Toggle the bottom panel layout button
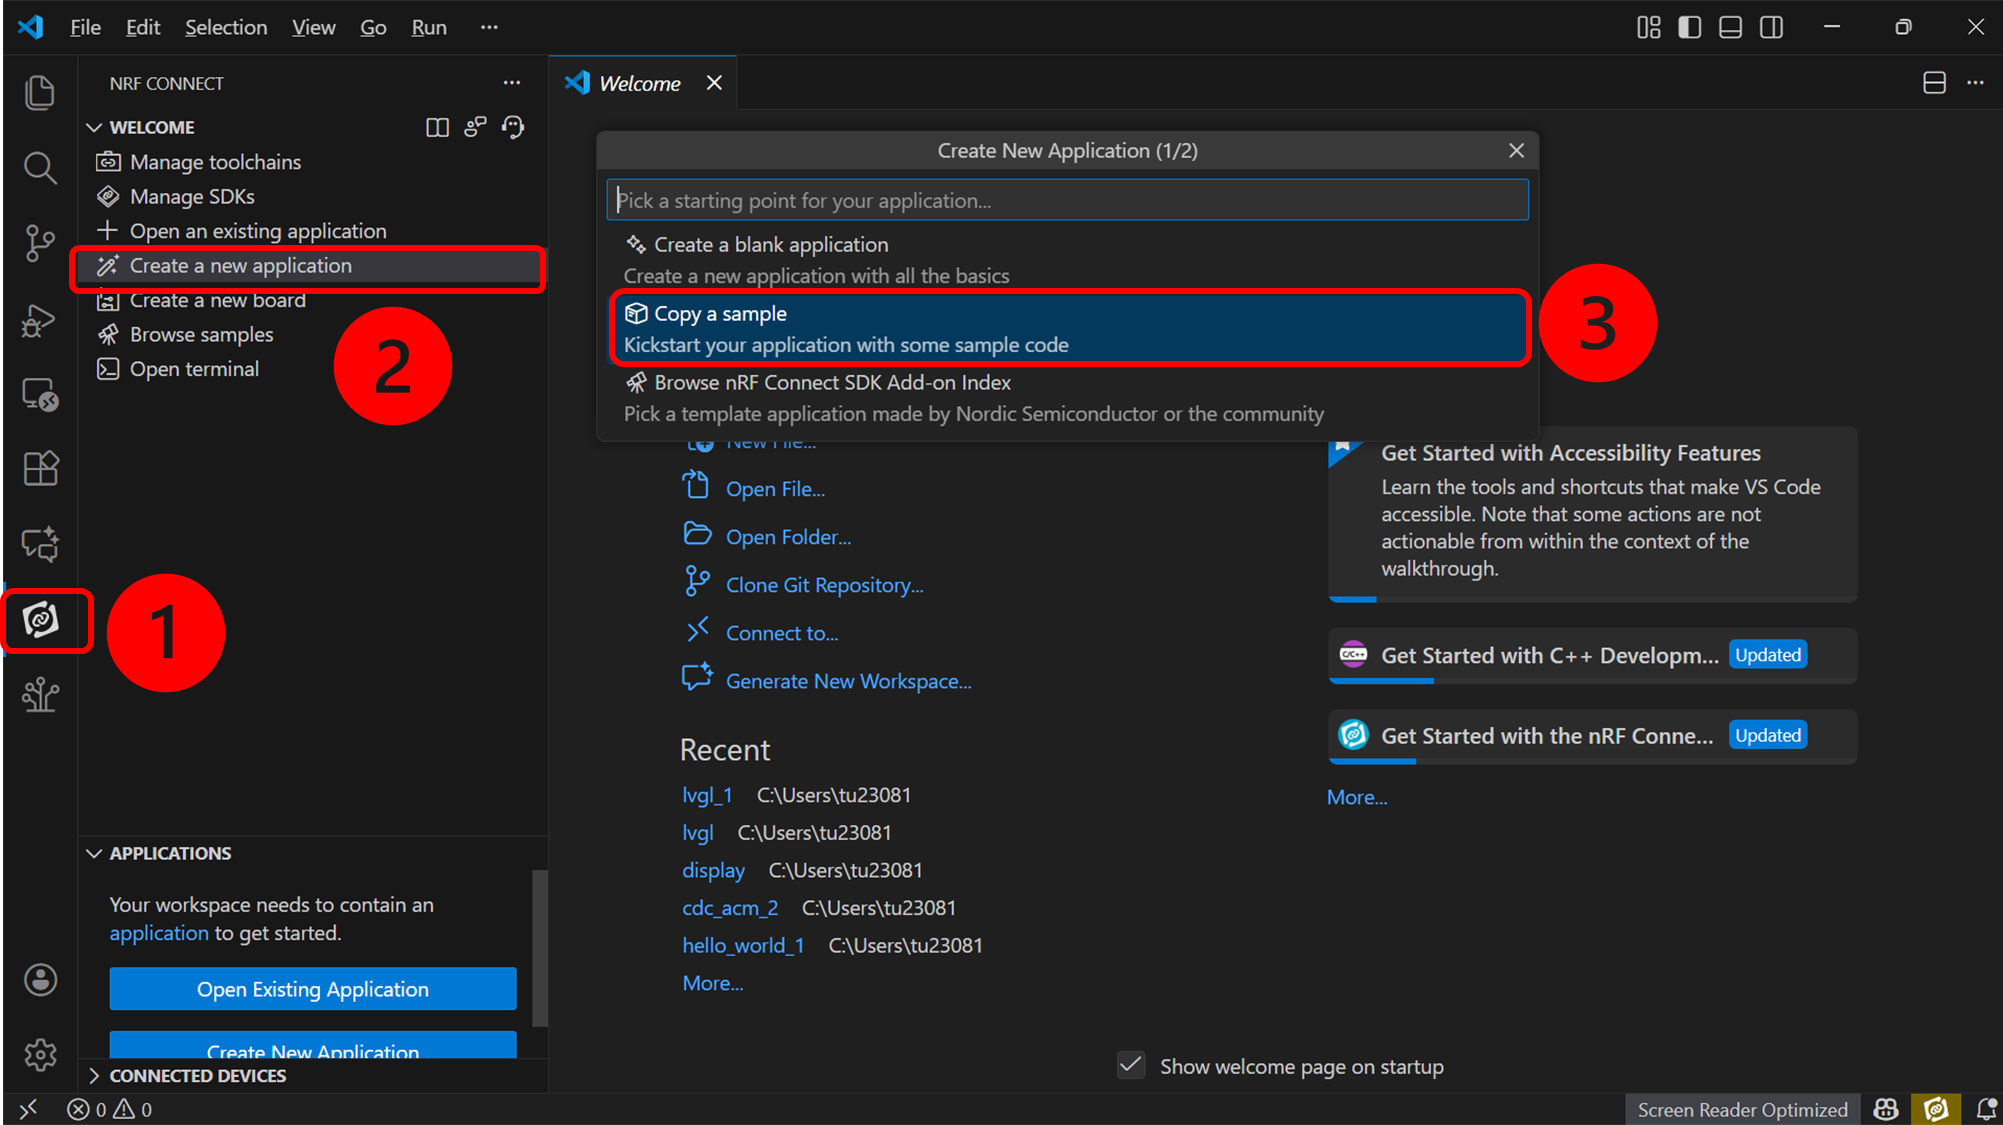 1730,27
